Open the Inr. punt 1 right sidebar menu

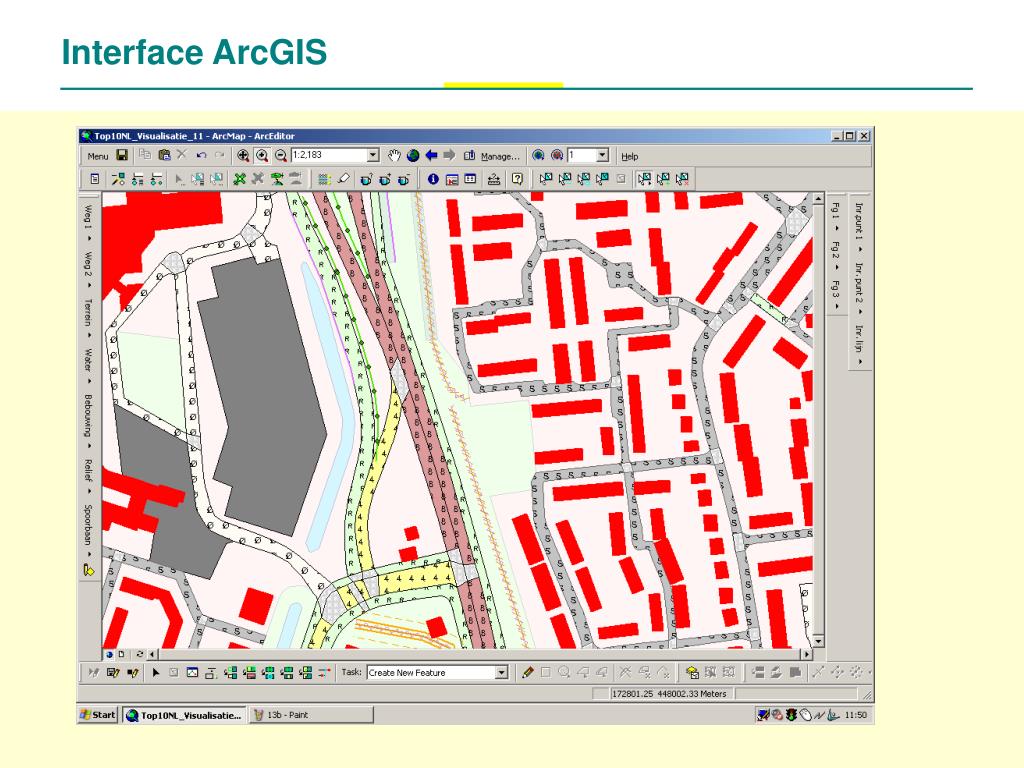(859, 227)
